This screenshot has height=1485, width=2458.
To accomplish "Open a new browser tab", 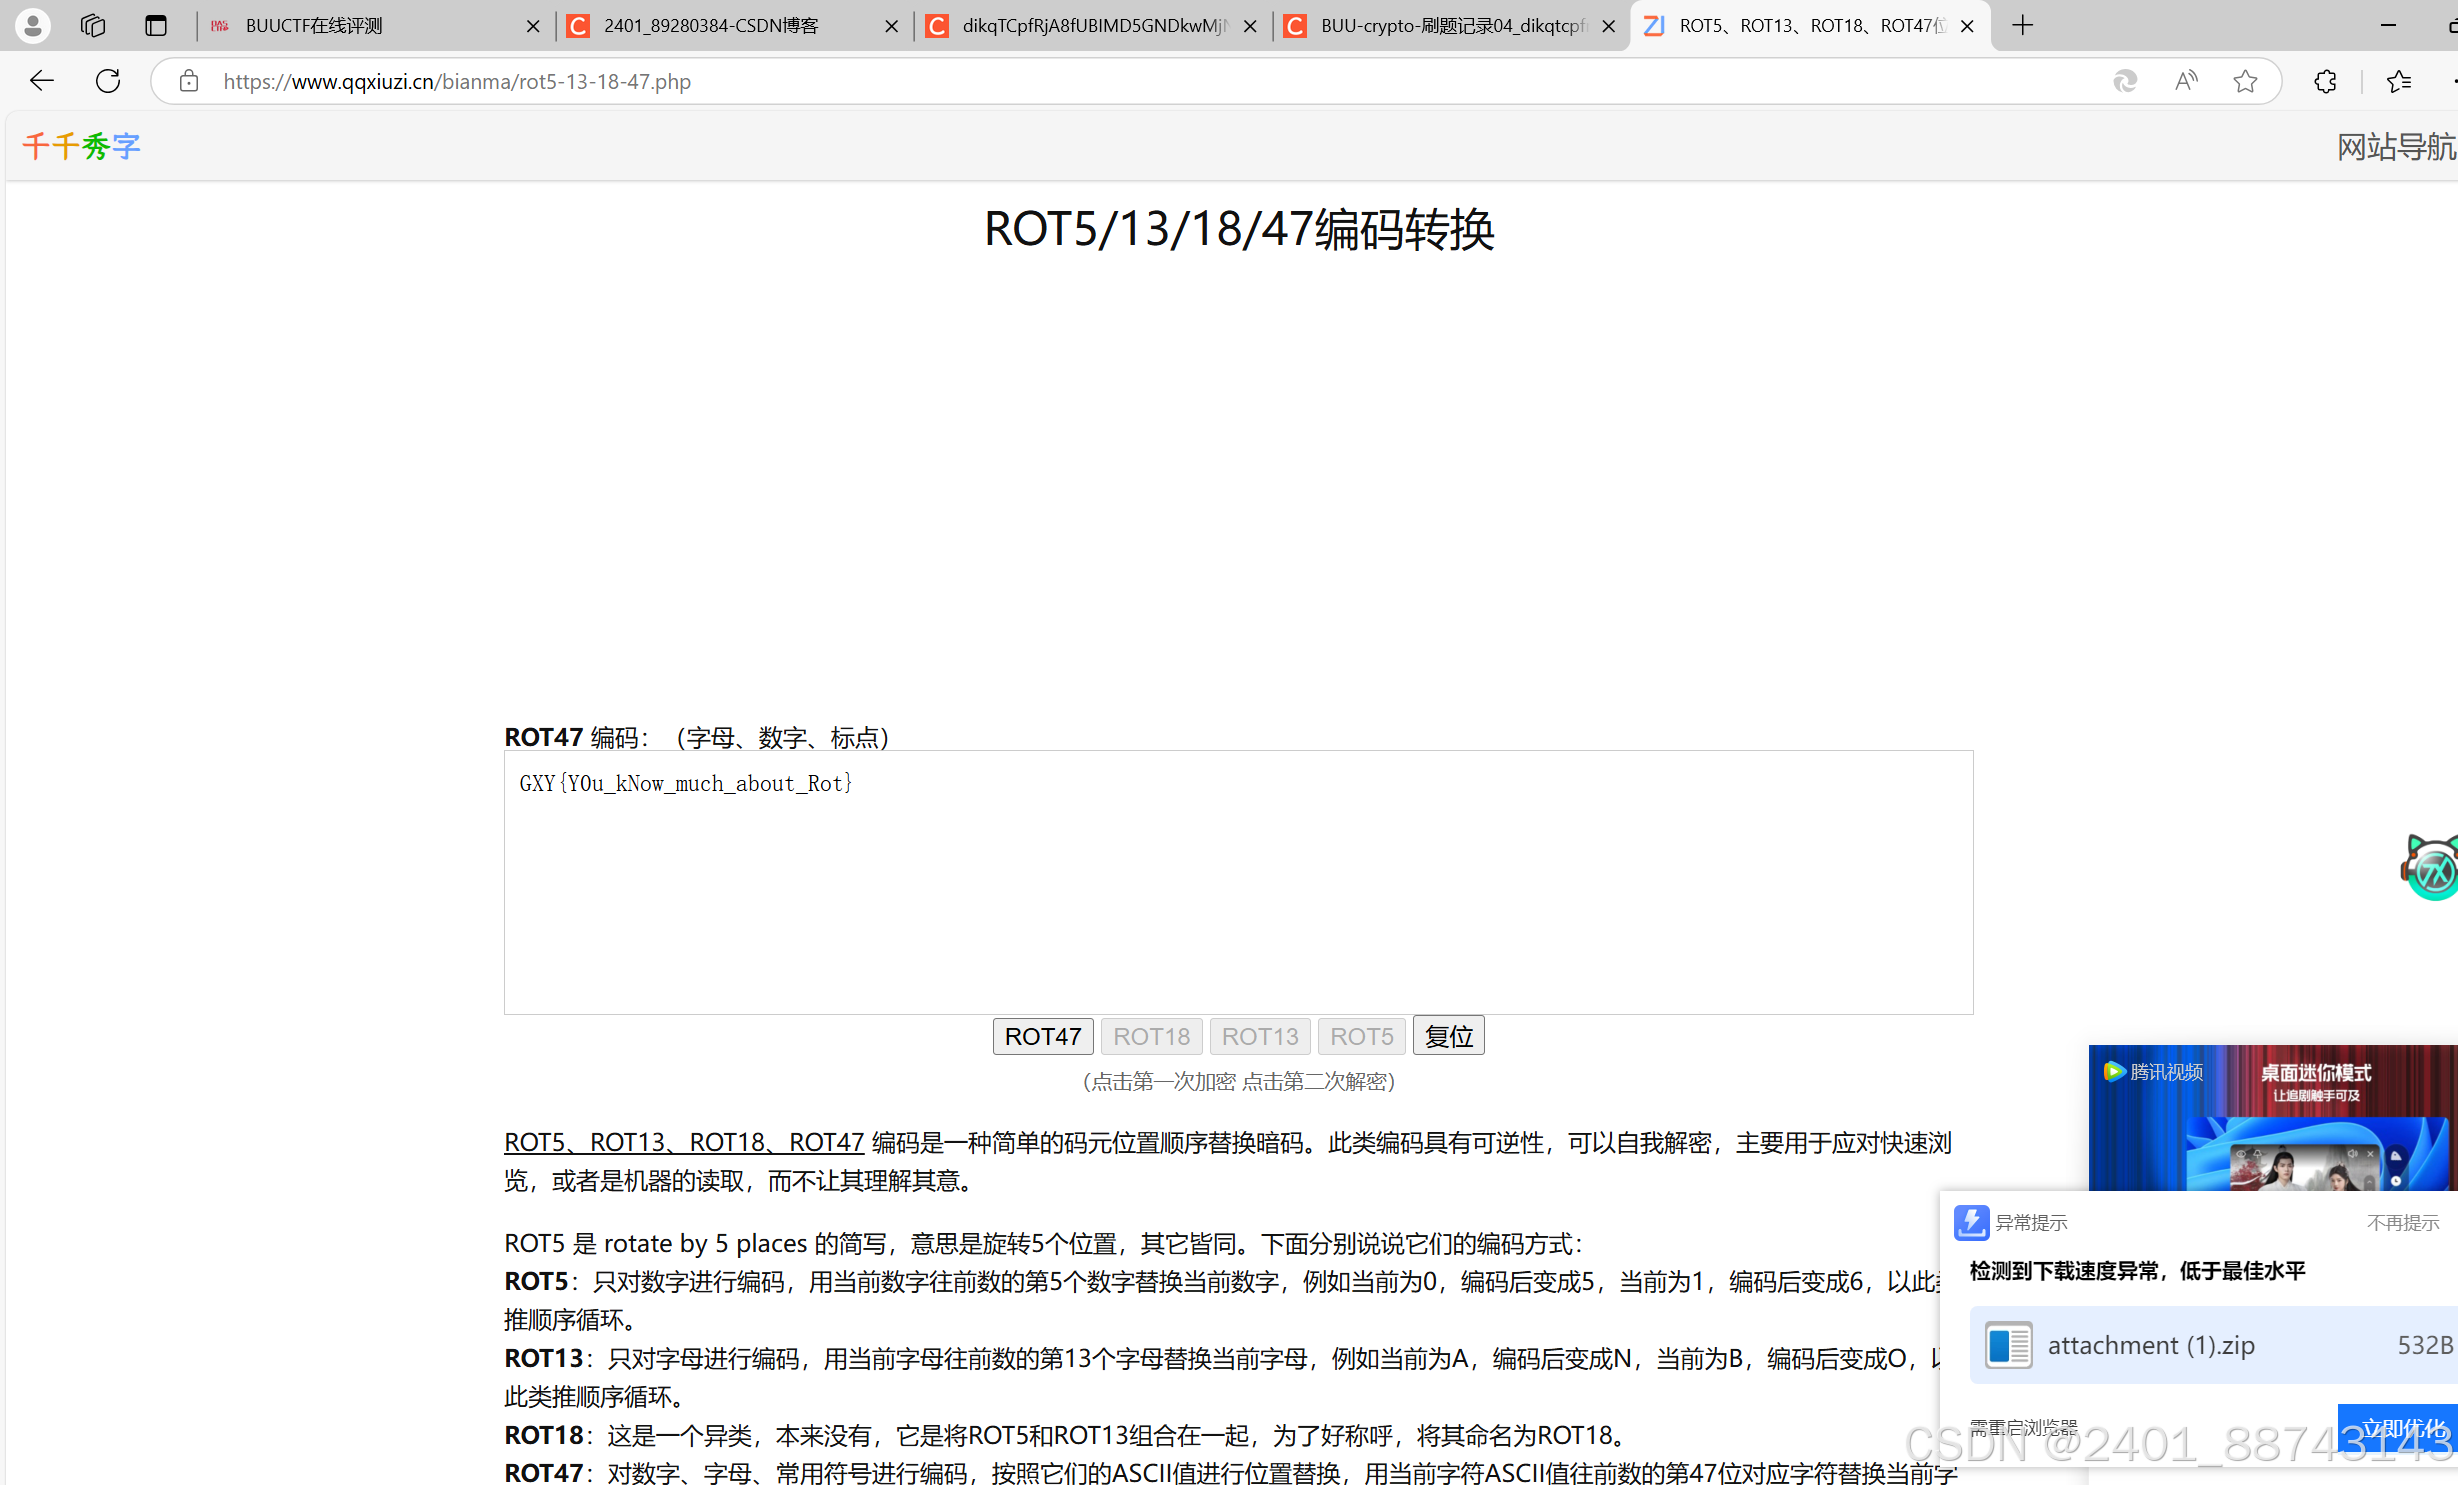I will (2022, 25).
